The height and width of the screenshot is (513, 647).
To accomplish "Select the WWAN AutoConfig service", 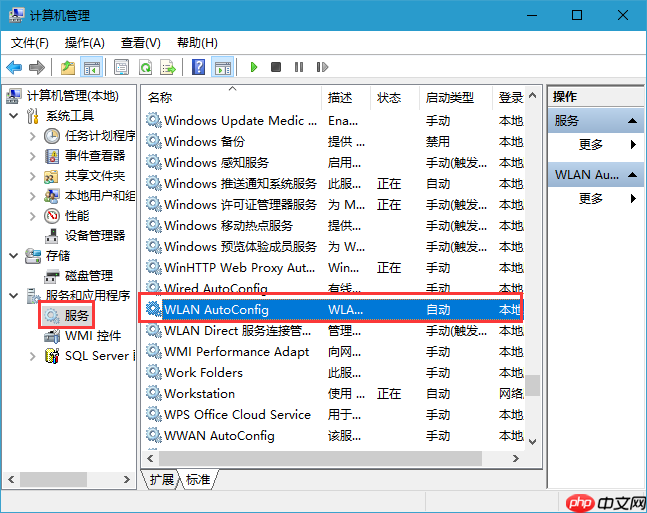I will [334, 436].
